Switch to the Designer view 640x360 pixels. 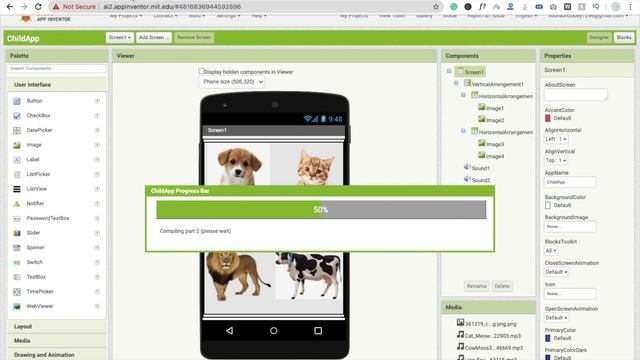click(x=599, y=38)
